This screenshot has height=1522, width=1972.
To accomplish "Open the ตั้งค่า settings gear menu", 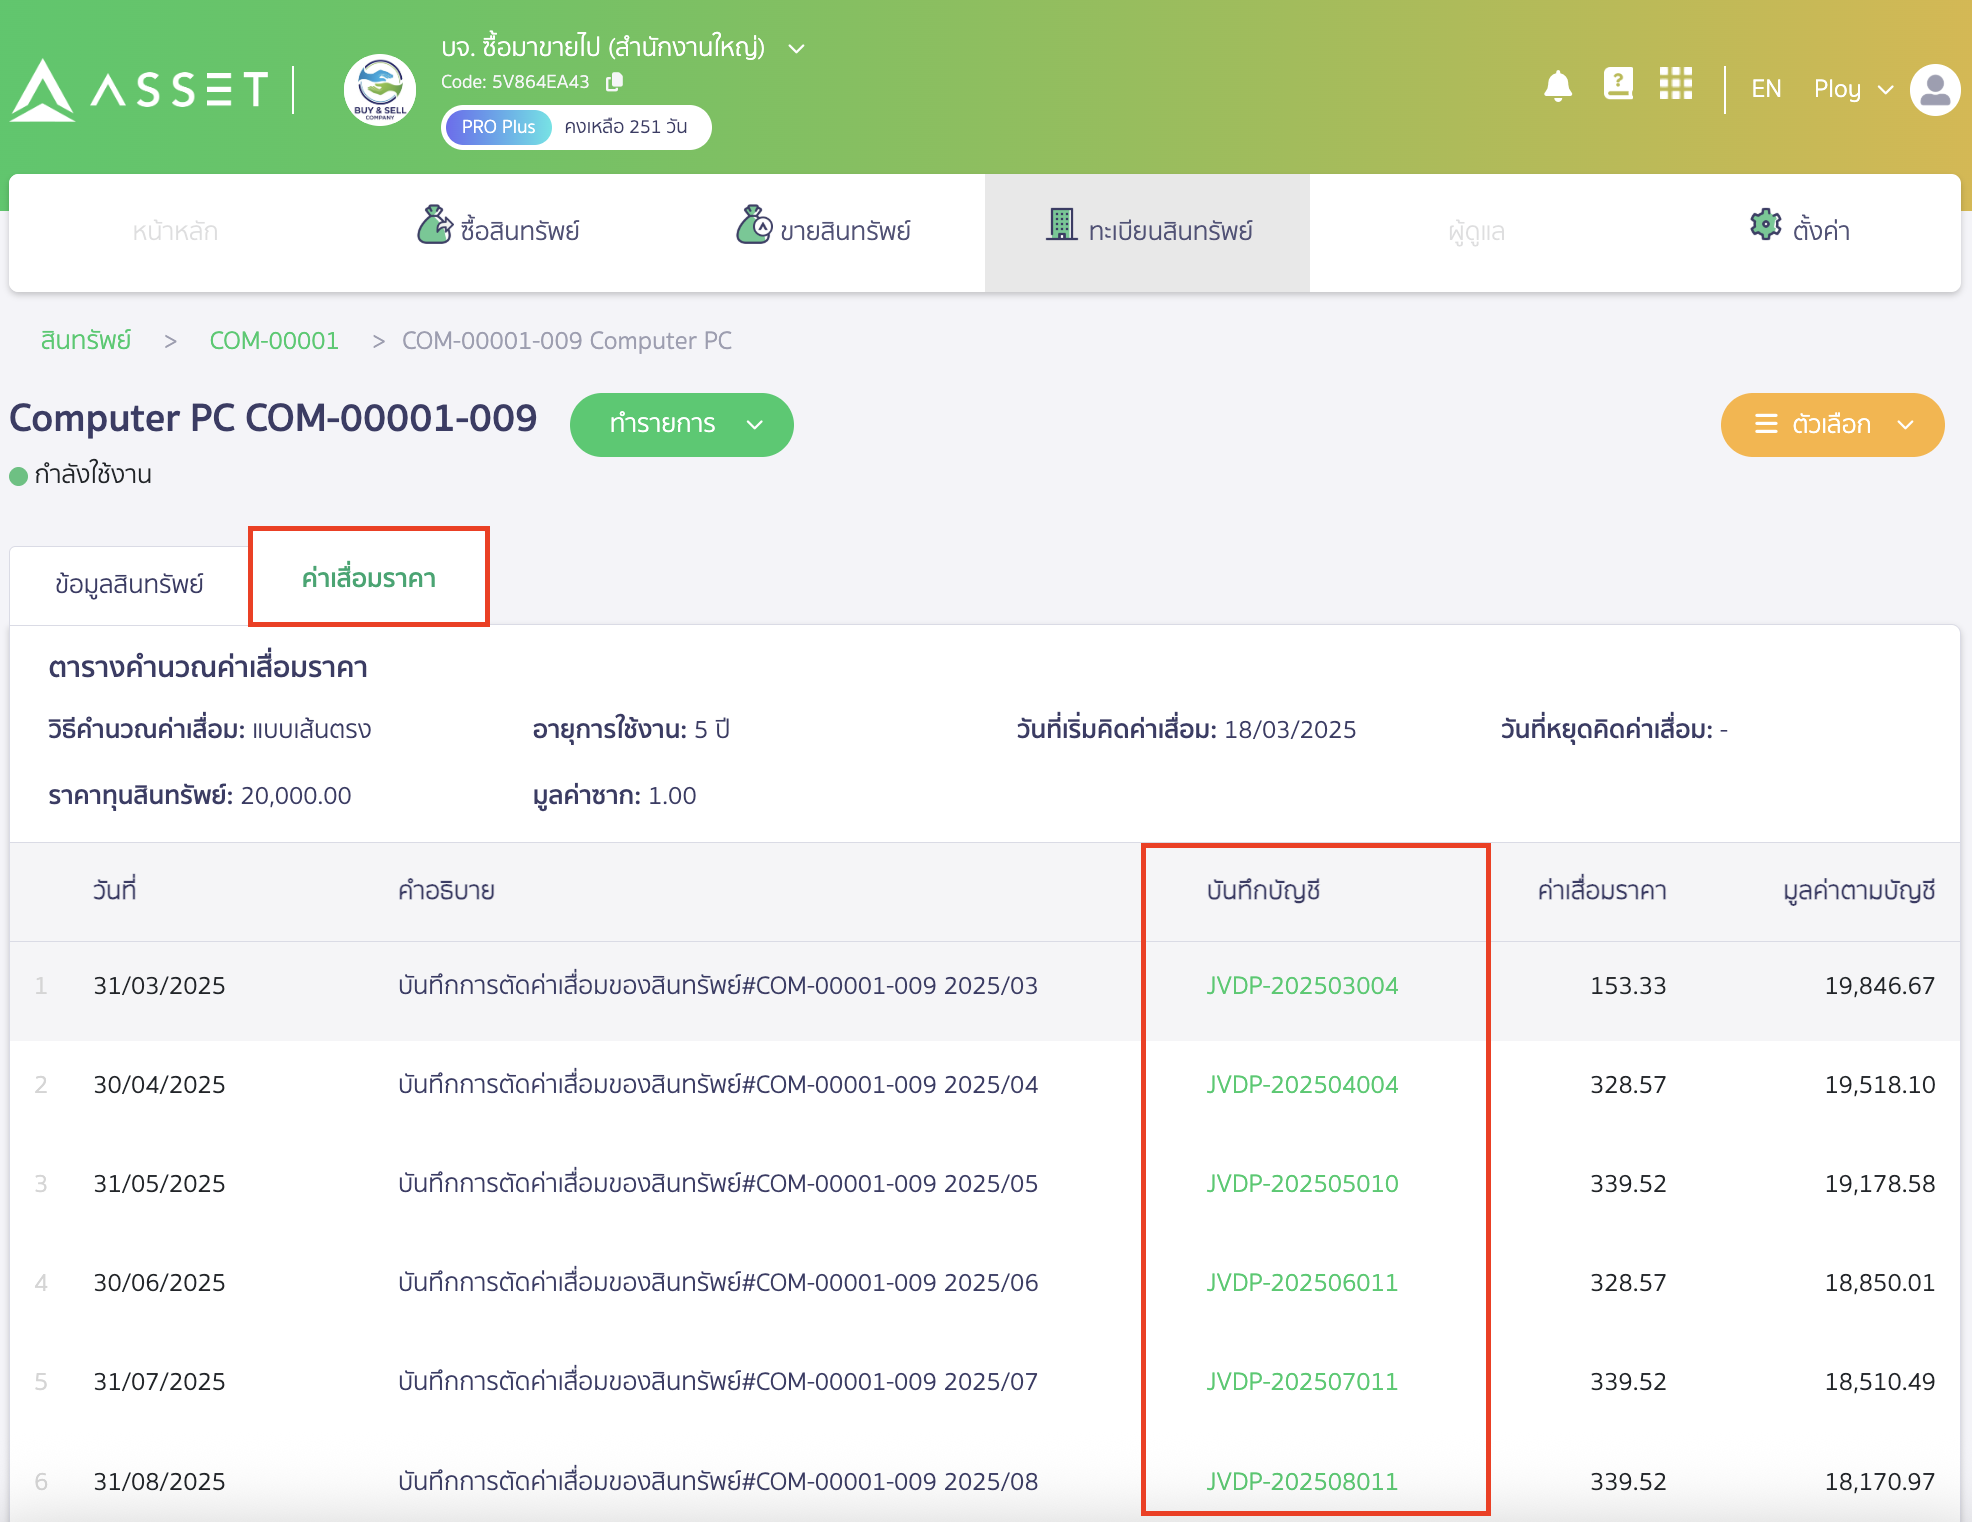I will pos(1799,230).
